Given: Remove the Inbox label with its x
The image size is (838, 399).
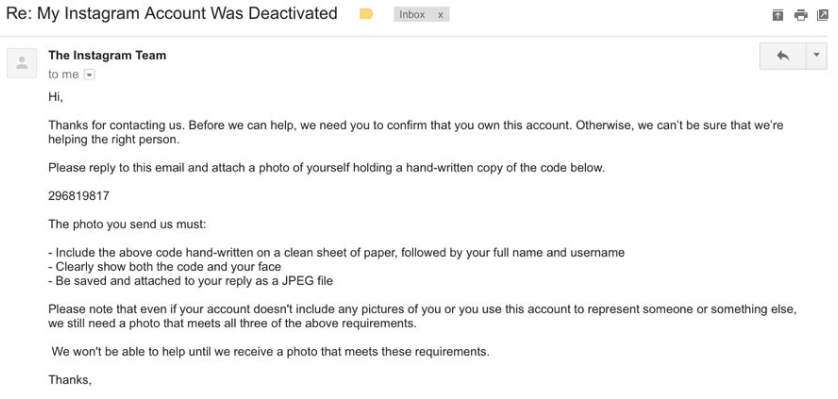Looking at the screenshot, I should tap(440, 15).
